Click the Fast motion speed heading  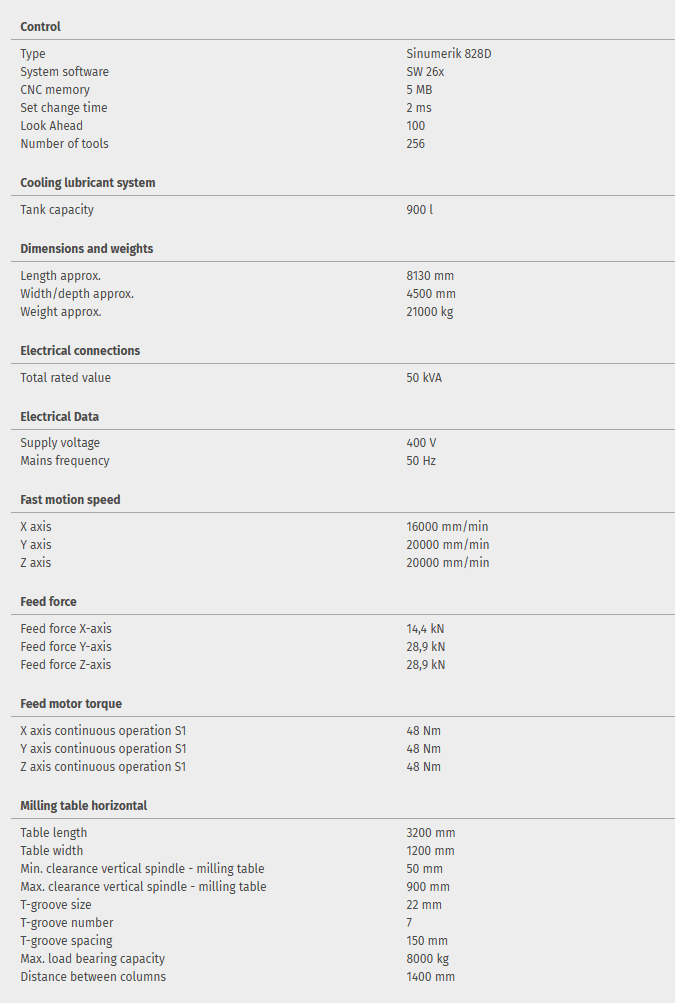coord(70,500)
